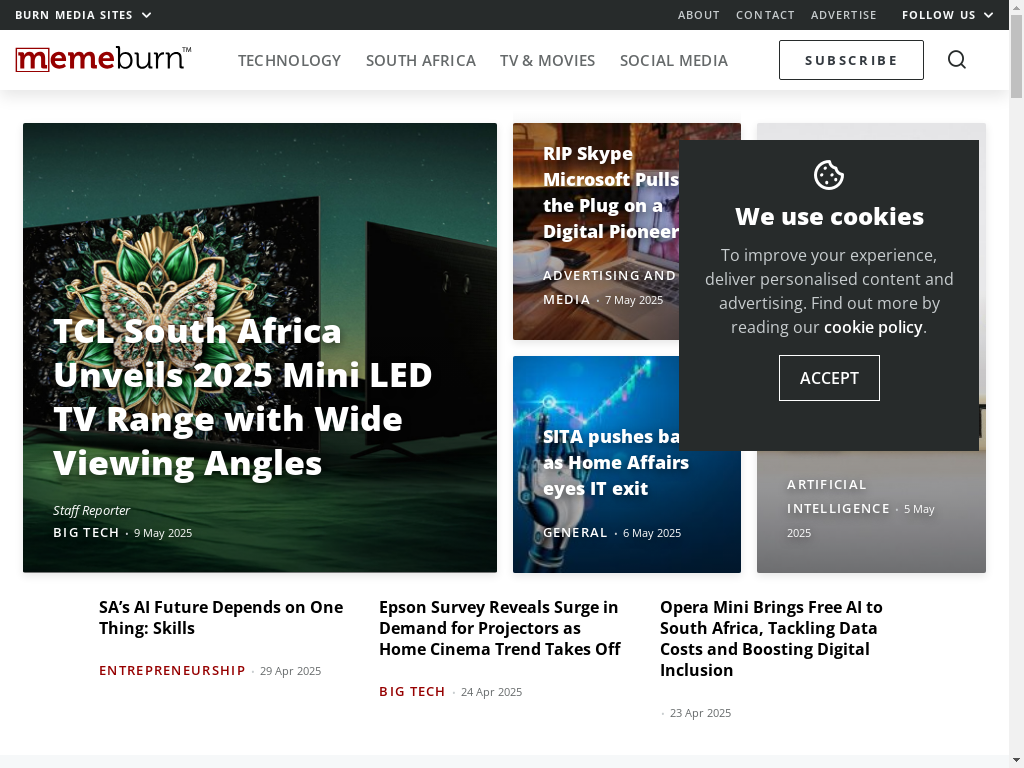The image size is (1024, 768).
Task: Open the RIP Skype article tile
Action: 611,193
